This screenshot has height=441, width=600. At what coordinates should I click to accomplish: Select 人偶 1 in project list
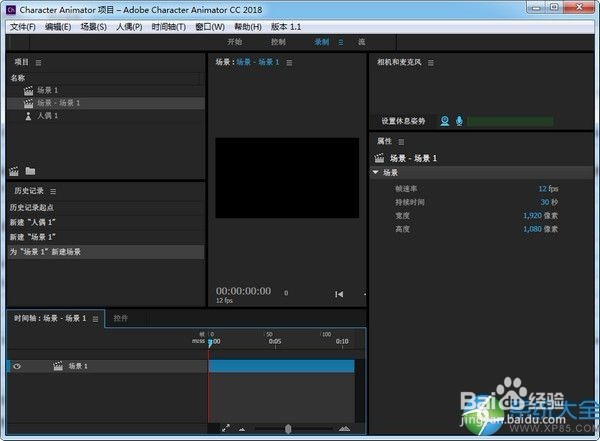[x=106, y=116]
